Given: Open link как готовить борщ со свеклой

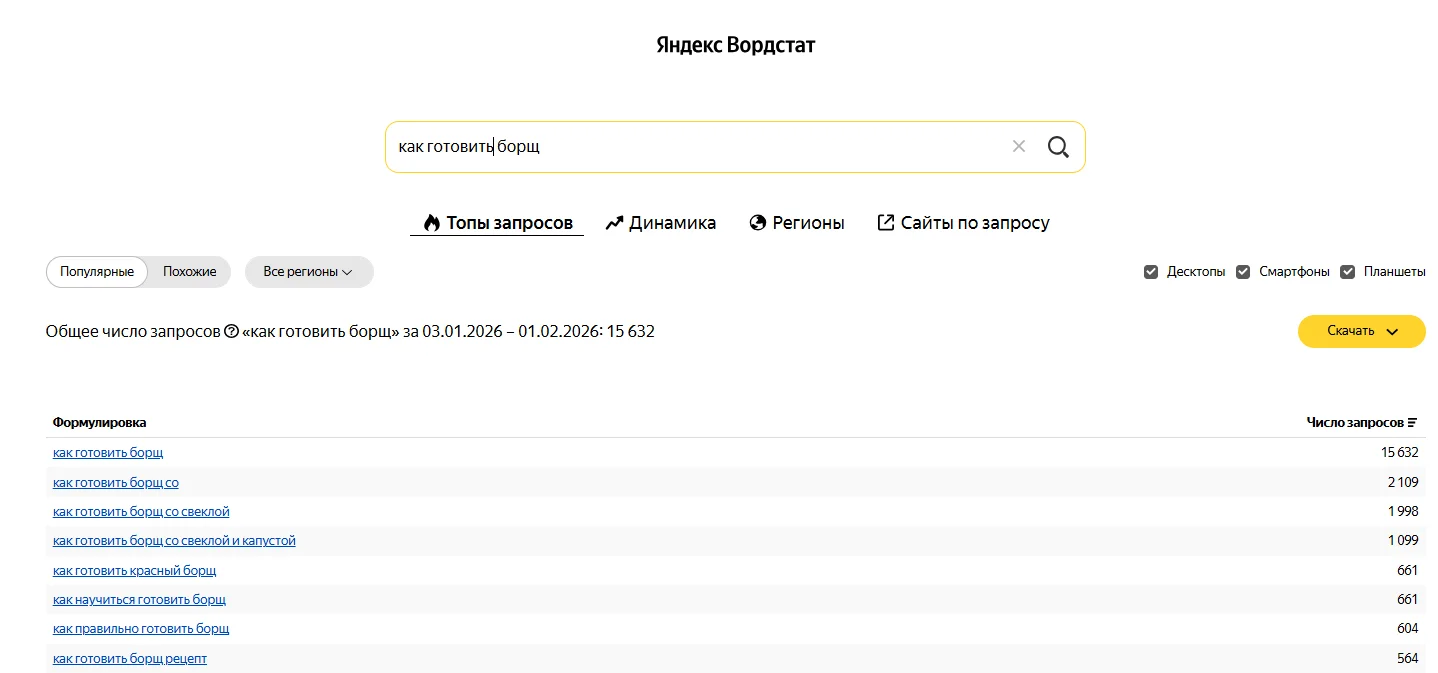Looking at the screenshot, I should tap(141, 512).
